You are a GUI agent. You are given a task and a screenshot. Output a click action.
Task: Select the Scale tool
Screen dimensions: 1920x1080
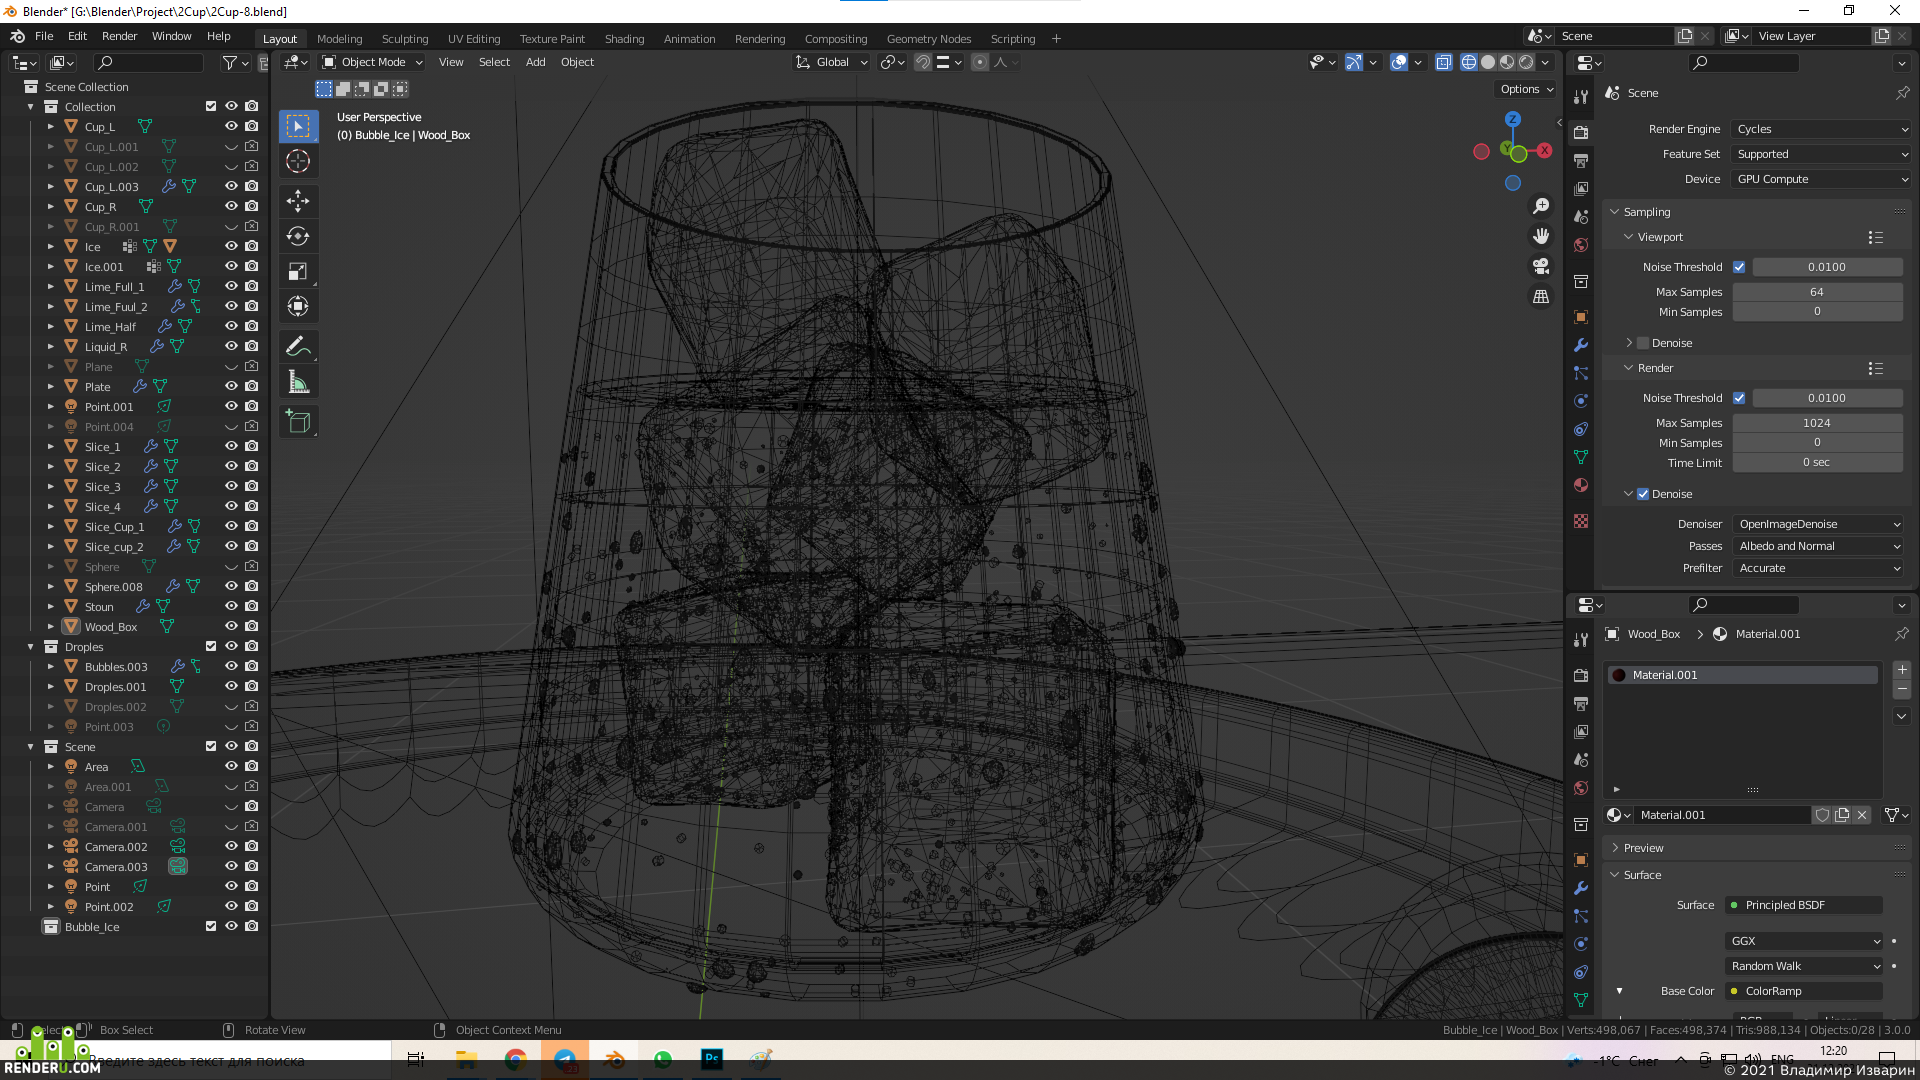pyautogui.click(x=298, y=271)
